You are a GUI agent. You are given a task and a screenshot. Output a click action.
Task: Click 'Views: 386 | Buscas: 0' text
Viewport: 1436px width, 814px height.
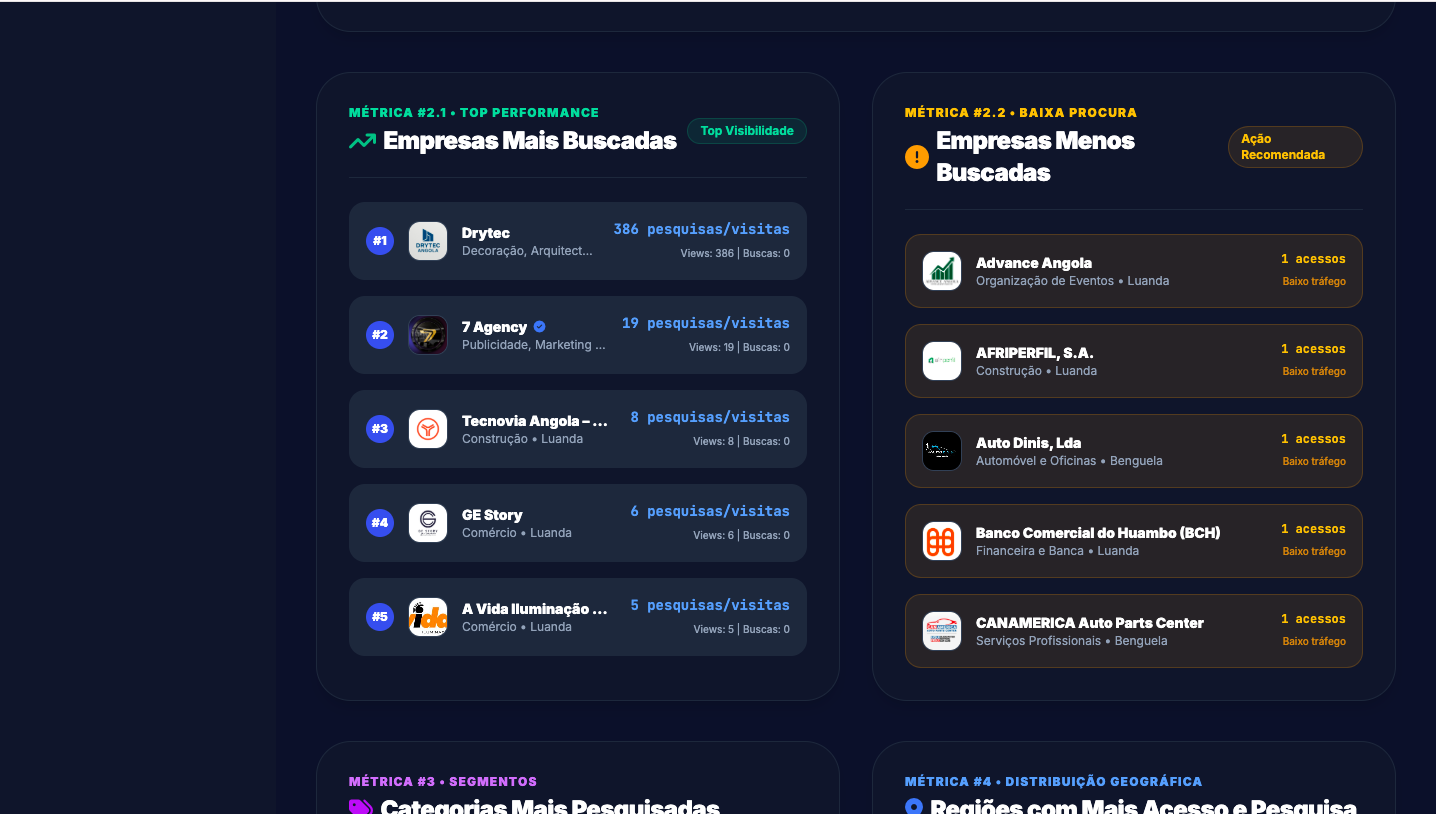click(x=735, y=254)
